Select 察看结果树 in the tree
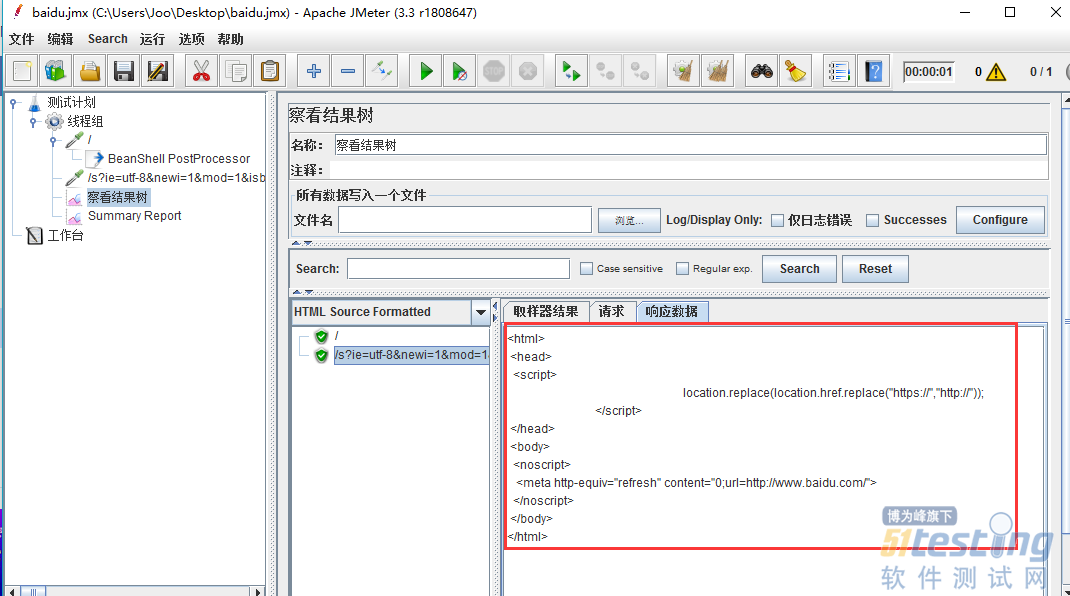 pyautogui.click(x=117, y=197)
